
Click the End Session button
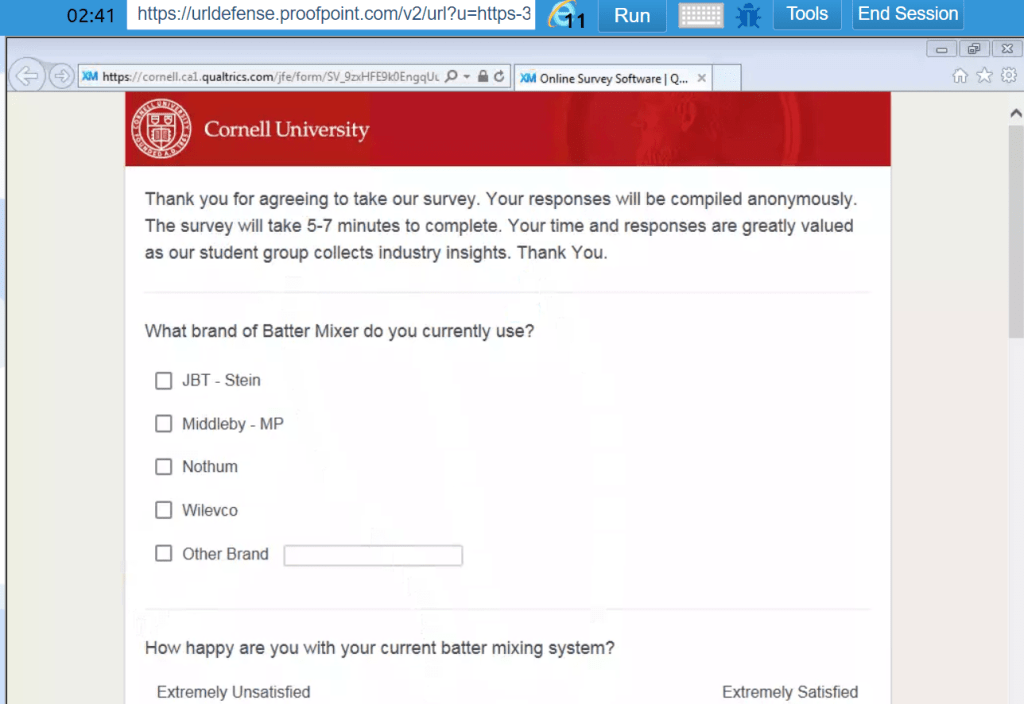pyautogui.click(x=908, y=14)
